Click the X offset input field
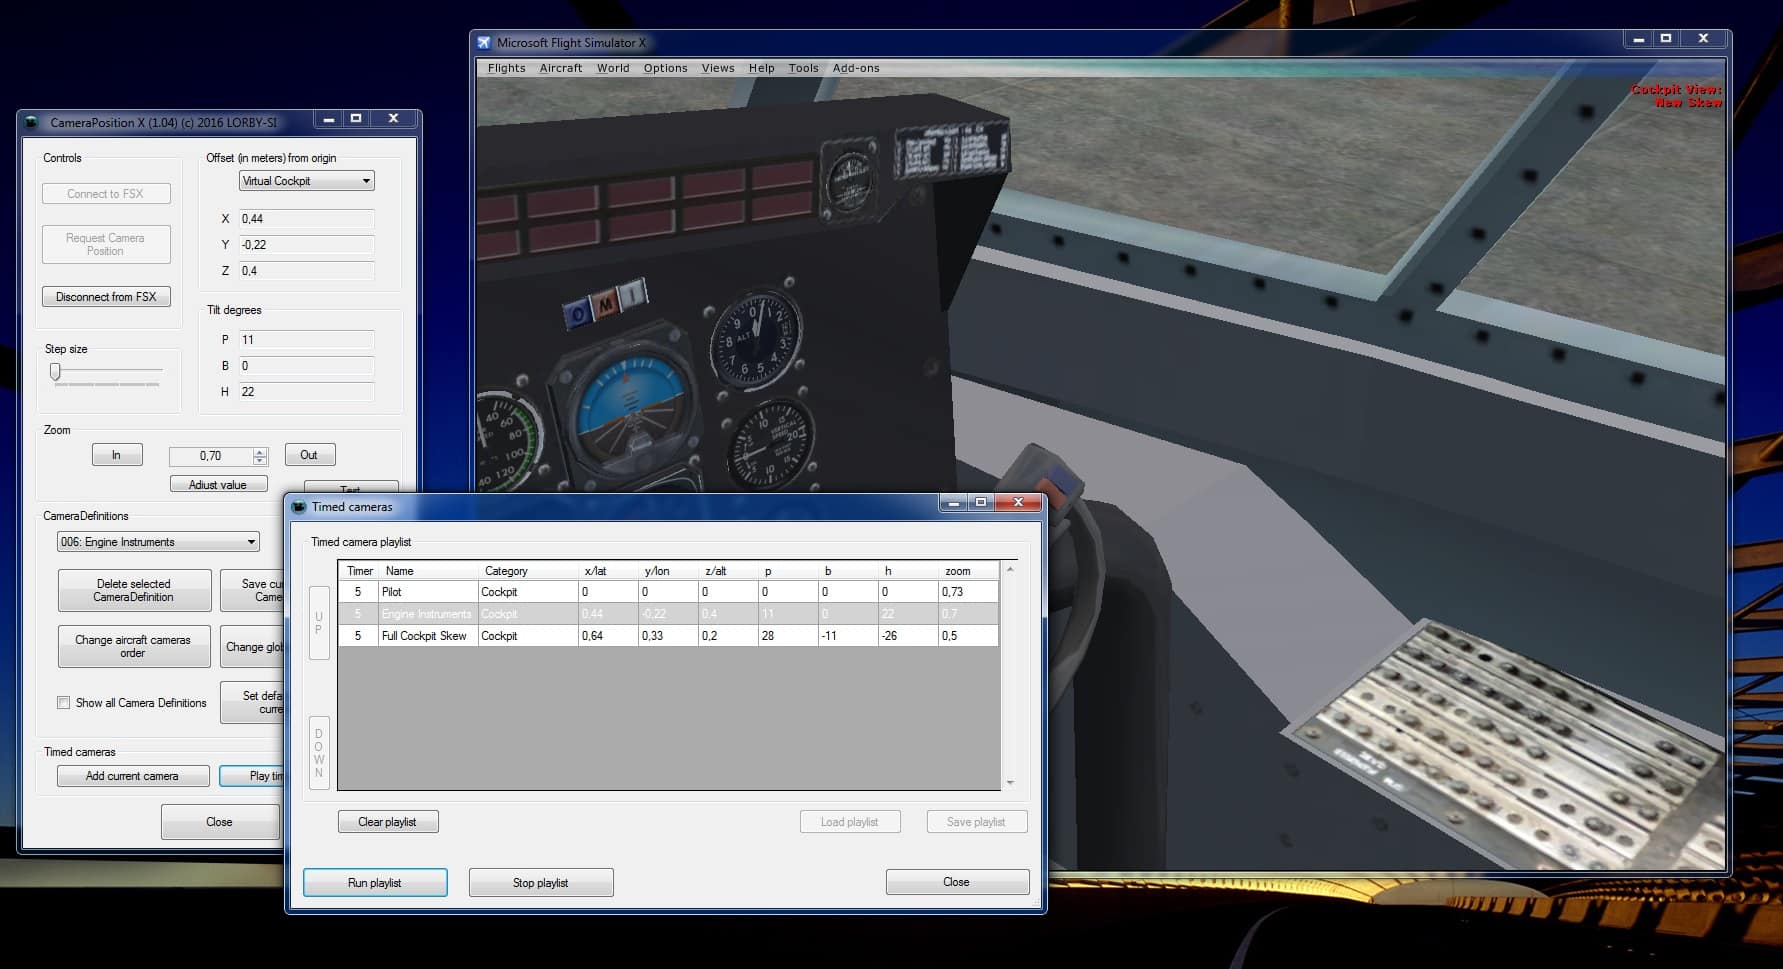The width and height of the screenshot is (1783, 969). tap(306, 219)
